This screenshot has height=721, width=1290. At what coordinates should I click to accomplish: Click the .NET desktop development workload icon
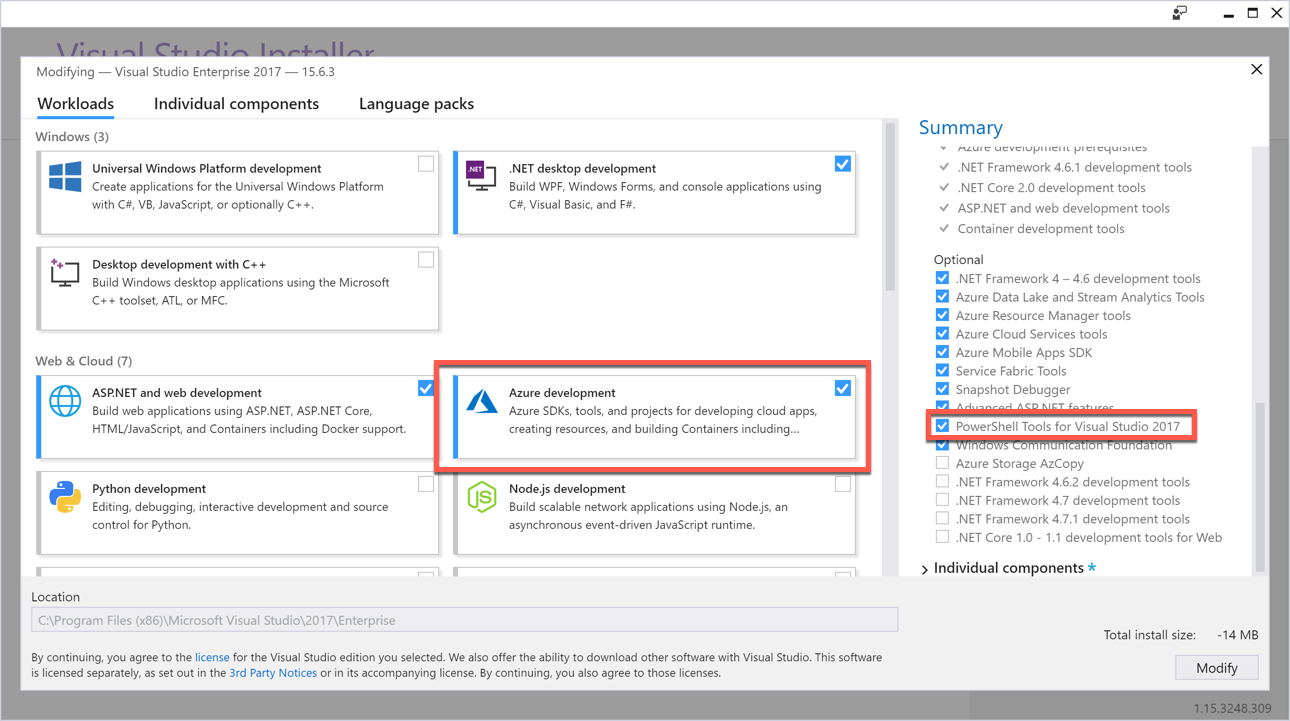481,175
